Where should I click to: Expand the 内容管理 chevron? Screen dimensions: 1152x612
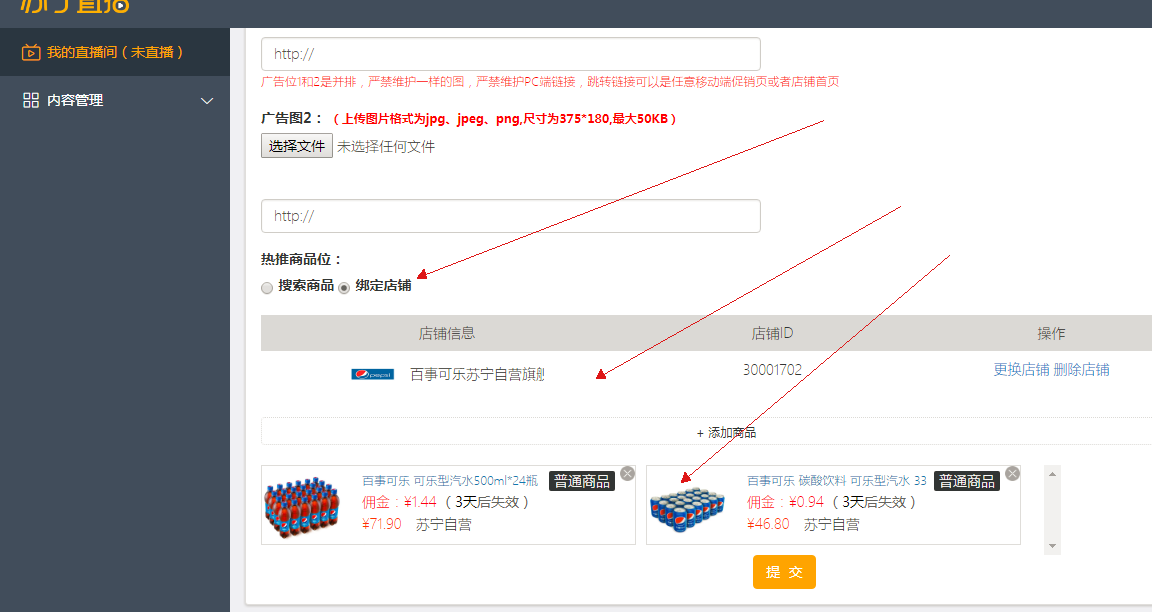click(x=207, y=101)
